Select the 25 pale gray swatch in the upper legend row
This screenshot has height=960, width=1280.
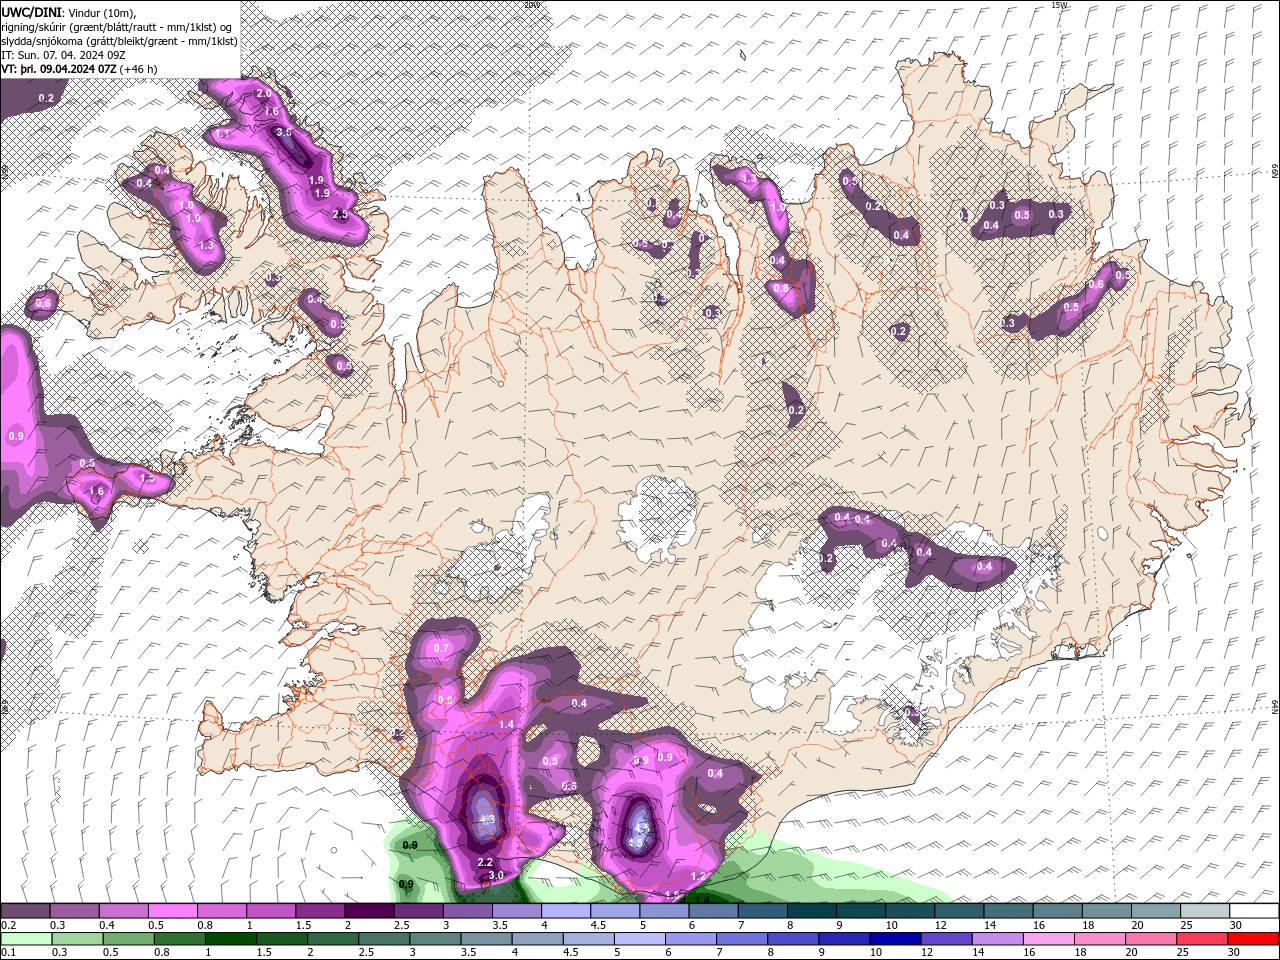(x=1203, y=911)
